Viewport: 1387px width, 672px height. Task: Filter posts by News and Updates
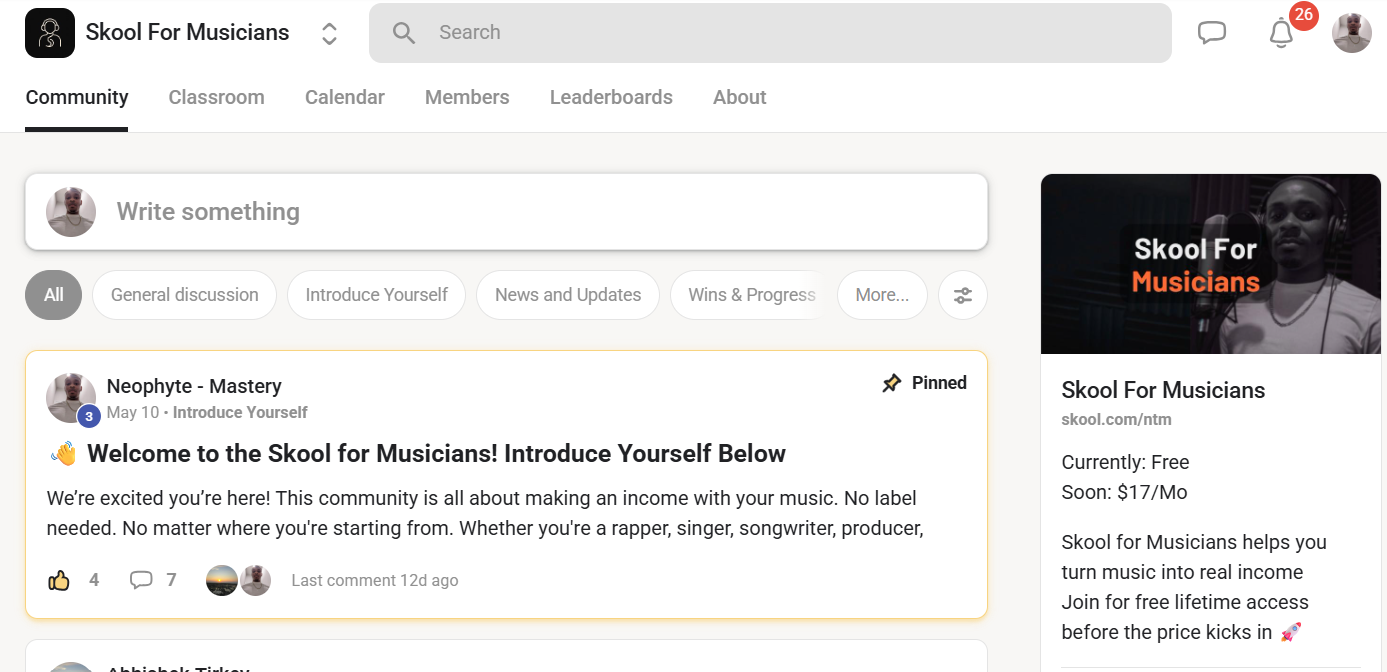click(x=568, y=295)
